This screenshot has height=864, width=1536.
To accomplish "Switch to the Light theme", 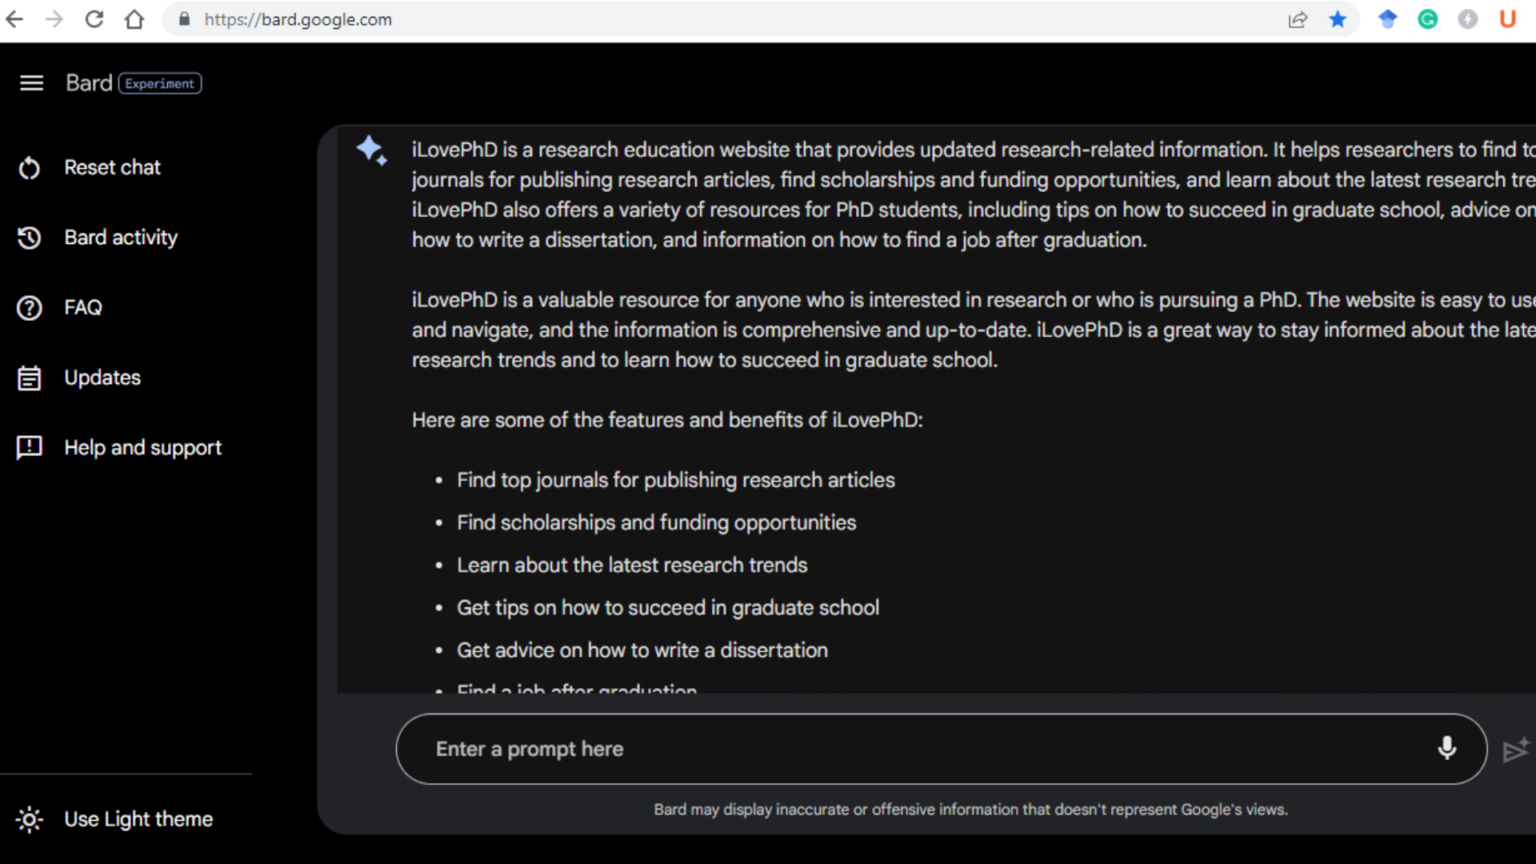I will [138, 819].
